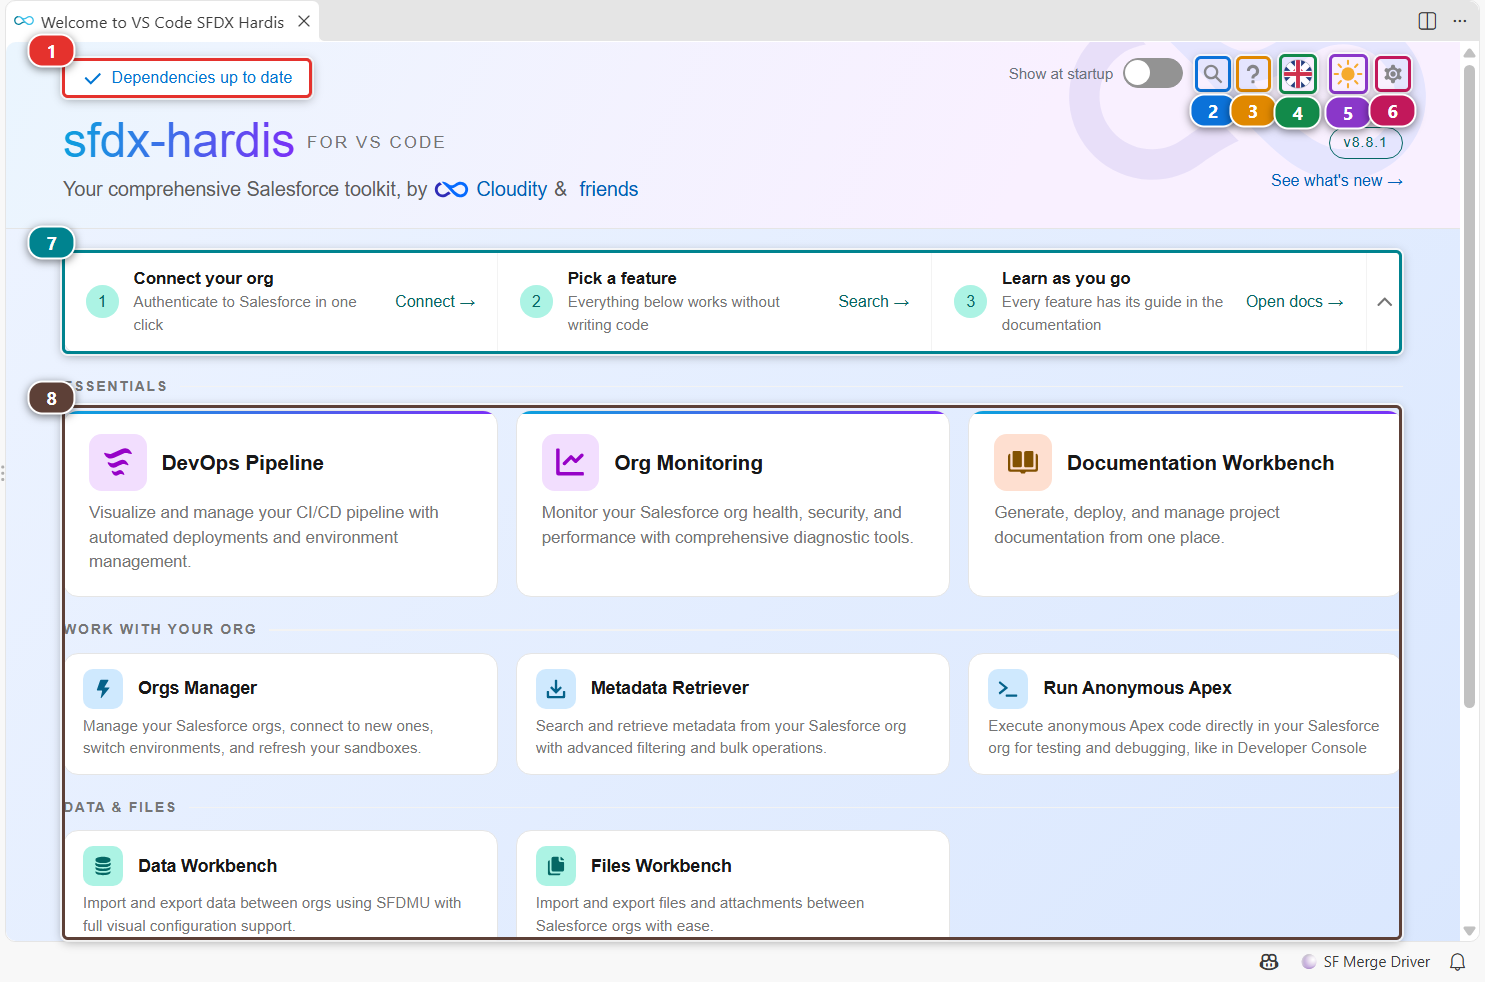Close the Welcome to VS Code SFDX Hardis tab
Image resolution: width=1485 pixels, height=982 pixels.
304,21
